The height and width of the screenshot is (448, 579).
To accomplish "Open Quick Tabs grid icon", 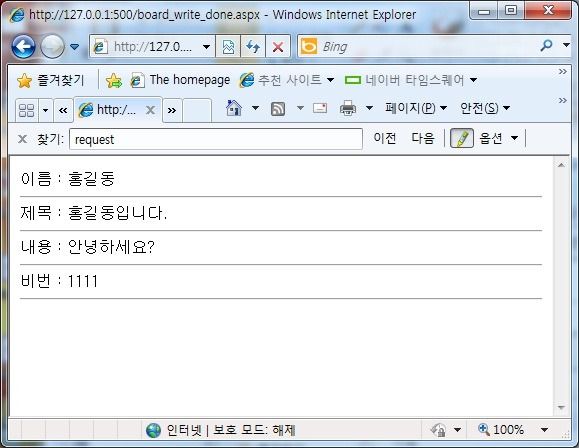I will [x=27, y=110].
